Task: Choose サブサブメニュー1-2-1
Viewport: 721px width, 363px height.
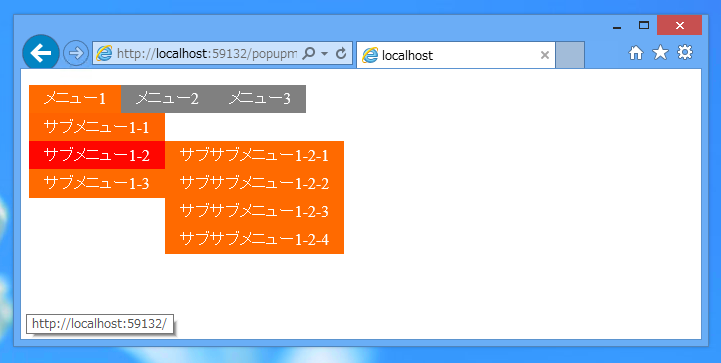Action: [x=254, y=155]
